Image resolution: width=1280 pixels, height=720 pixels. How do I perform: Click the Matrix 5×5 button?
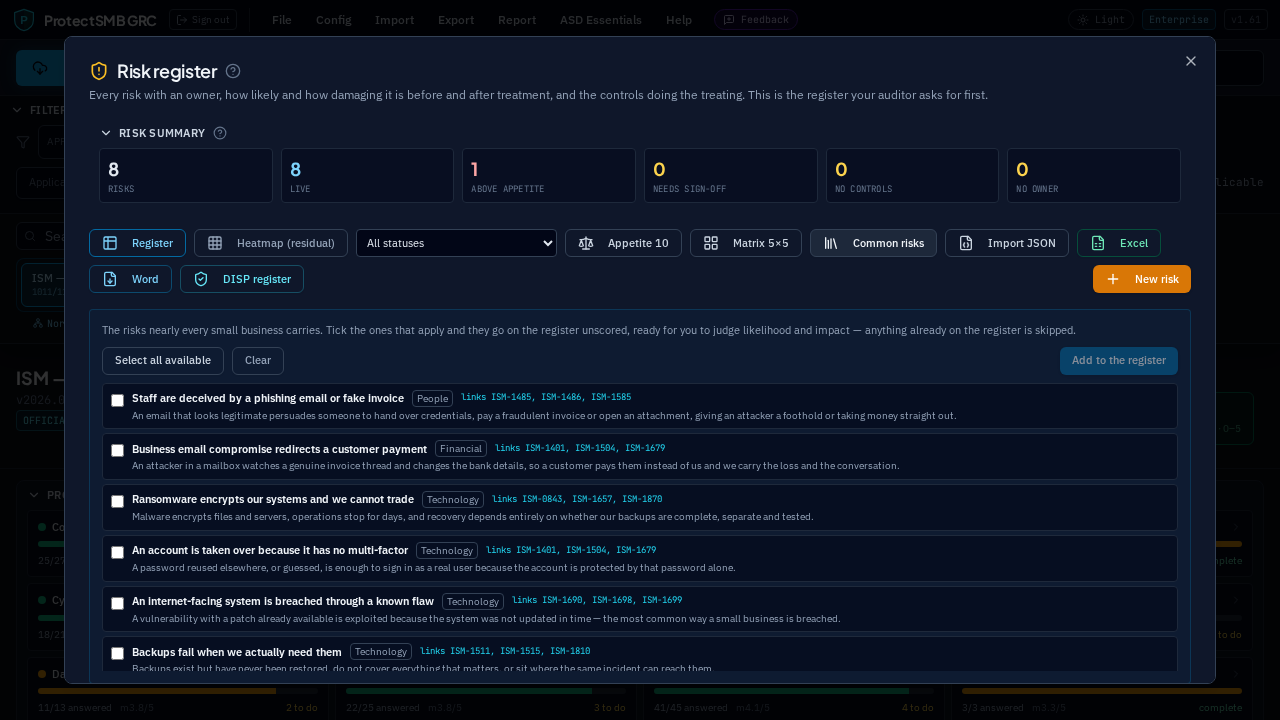[746, 243]
